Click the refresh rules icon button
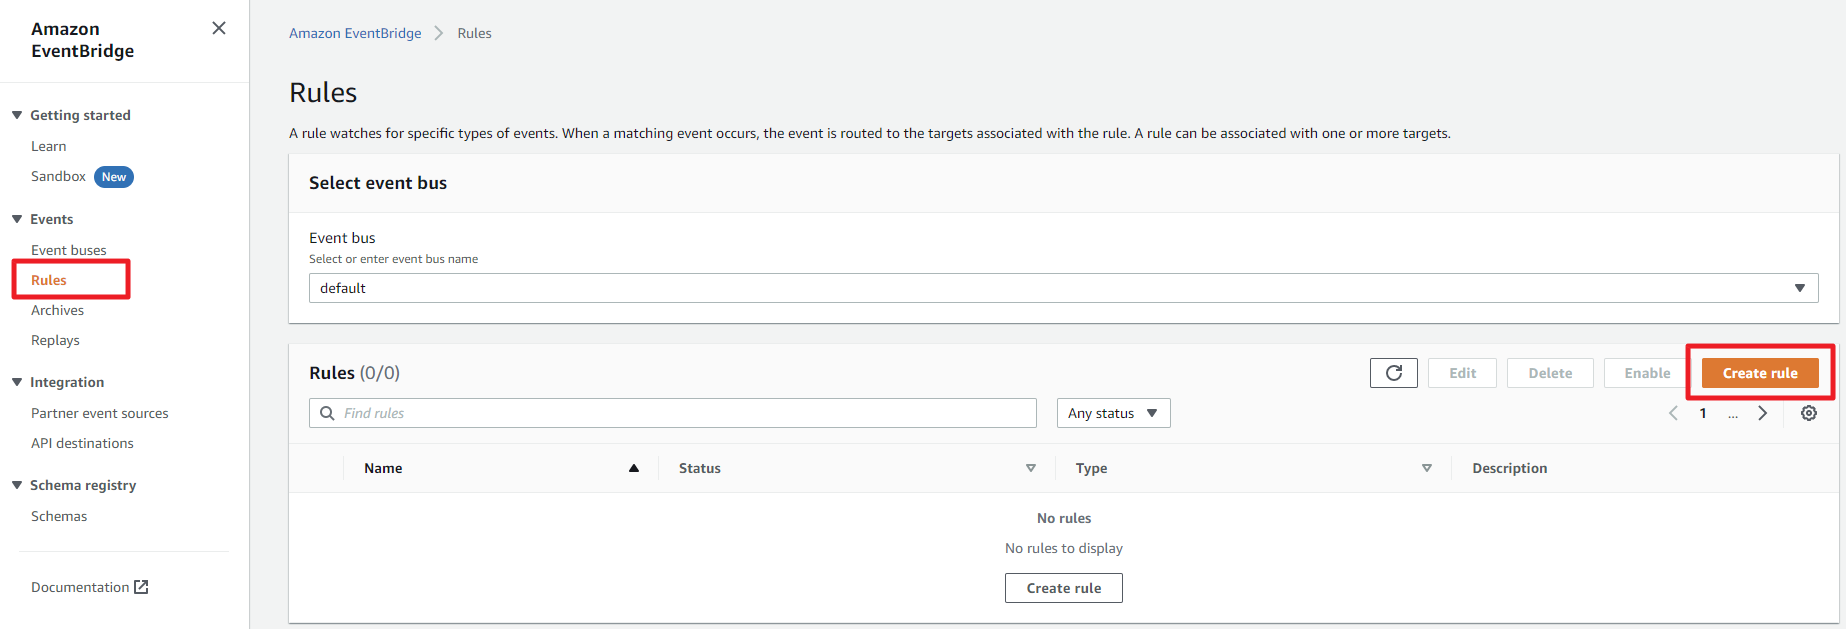The image size is (1846, 629). 1393,373
